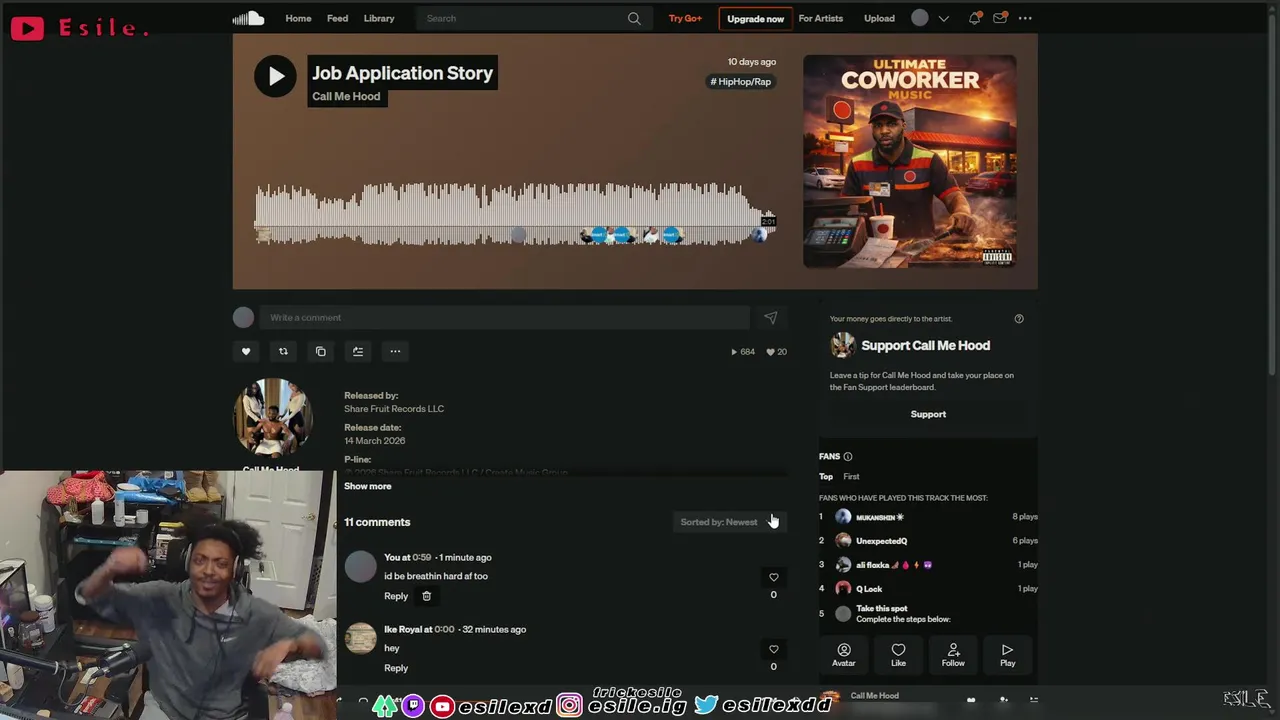Image resolution: width=1280 pixels, height=720 pixels.
Task: Click the Follow step button
Action: tap(953, 656)
